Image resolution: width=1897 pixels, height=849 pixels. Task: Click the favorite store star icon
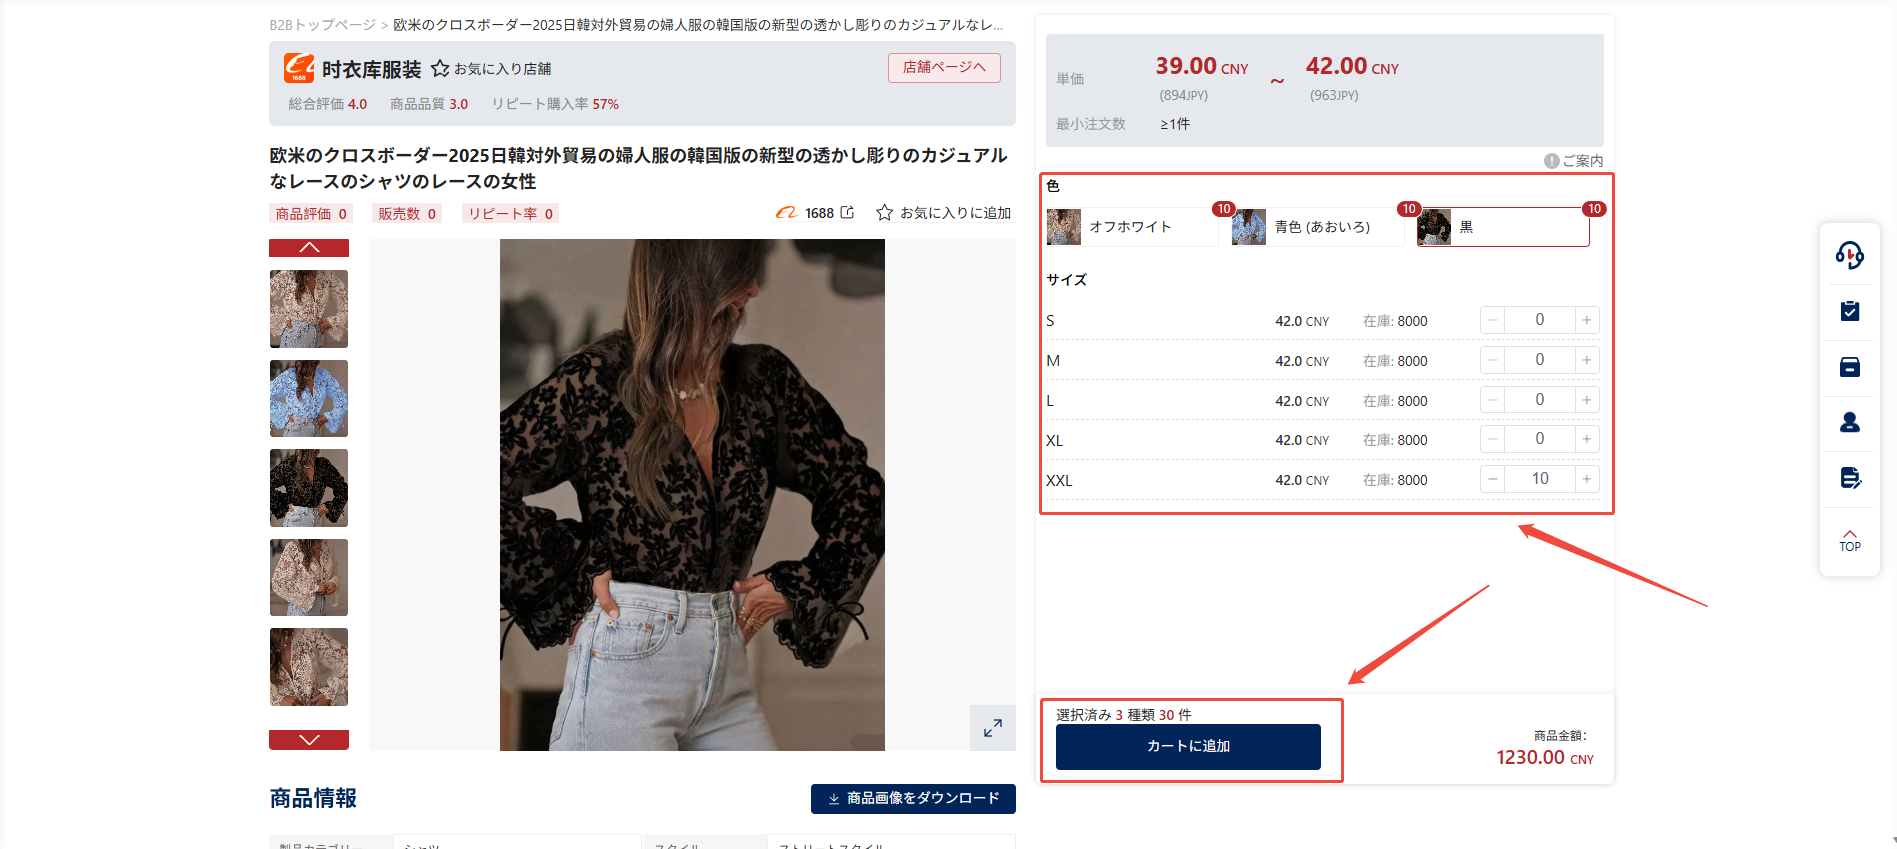[440, 68]
